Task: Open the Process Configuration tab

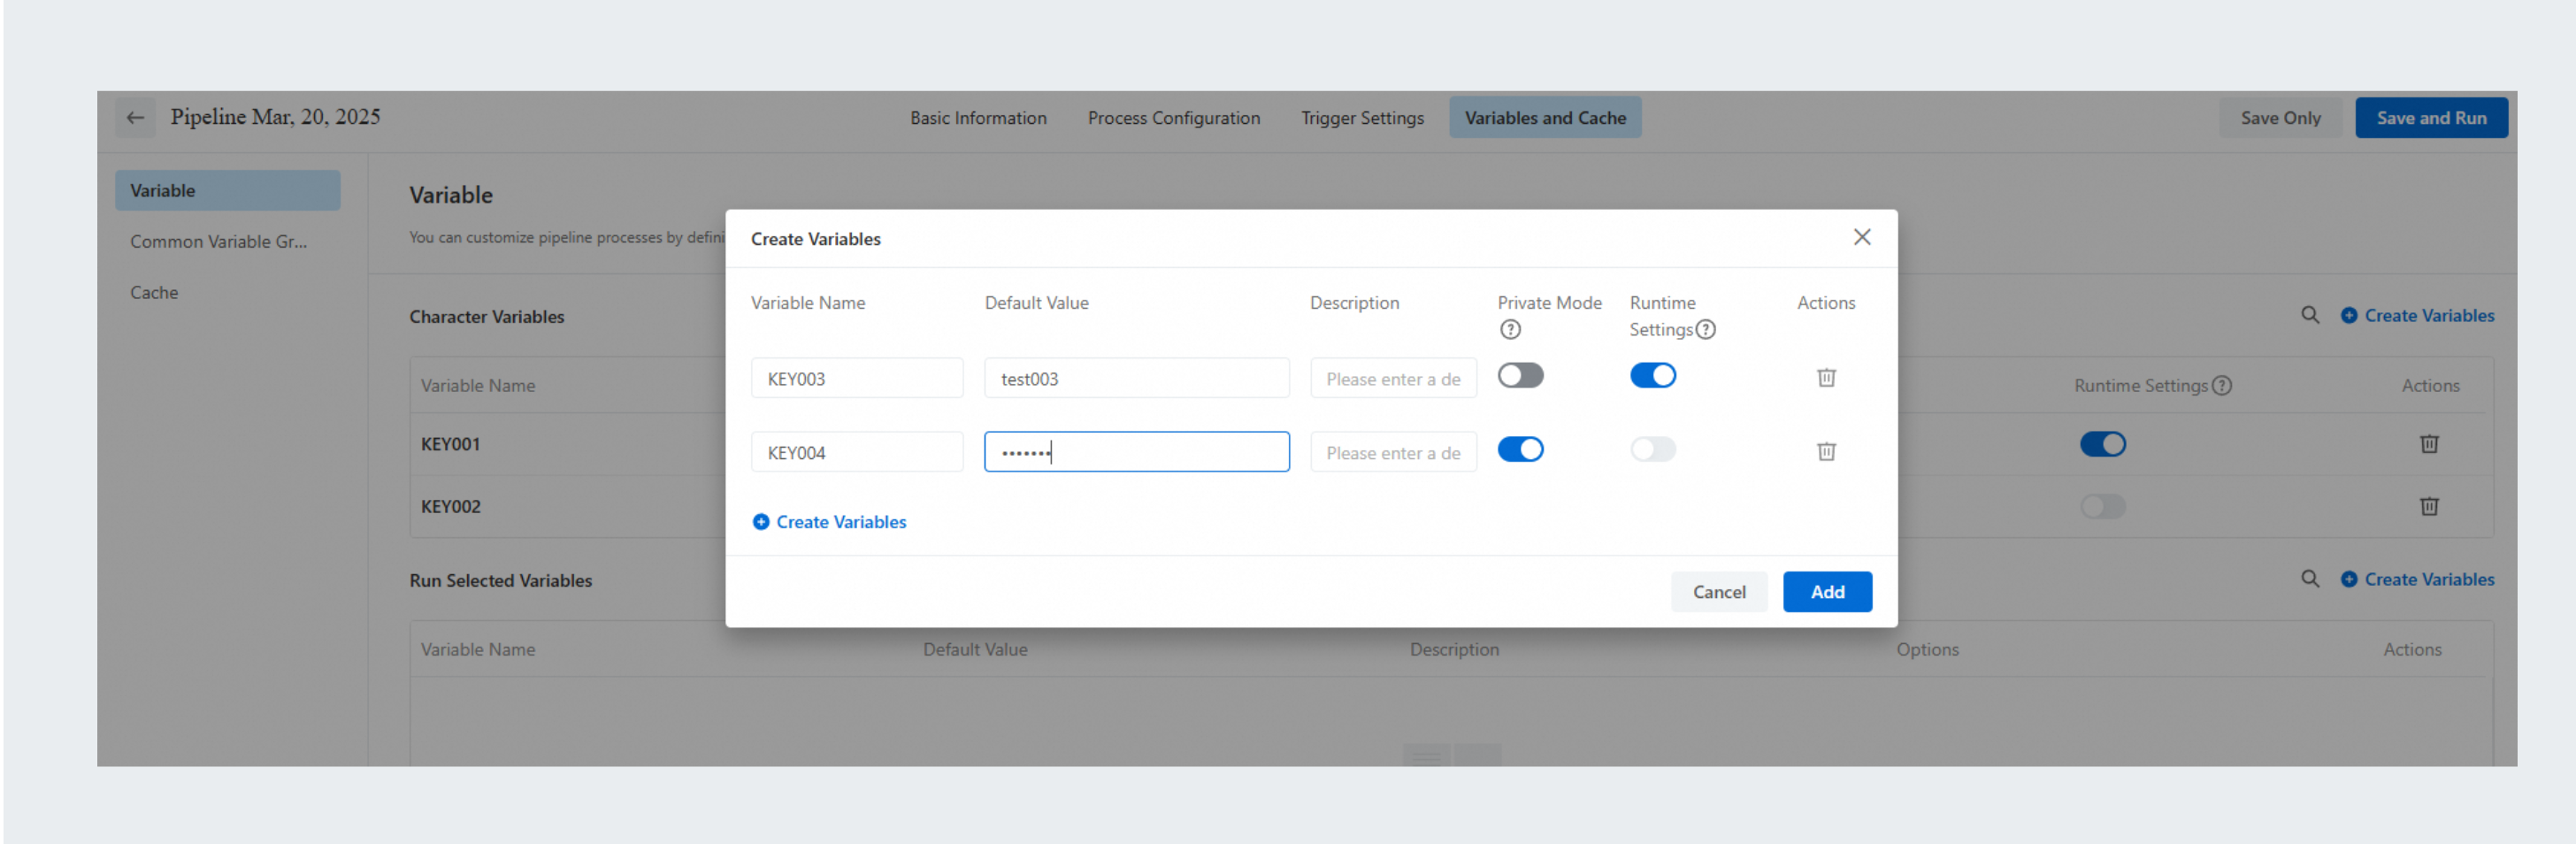Action: (1174, 118)
